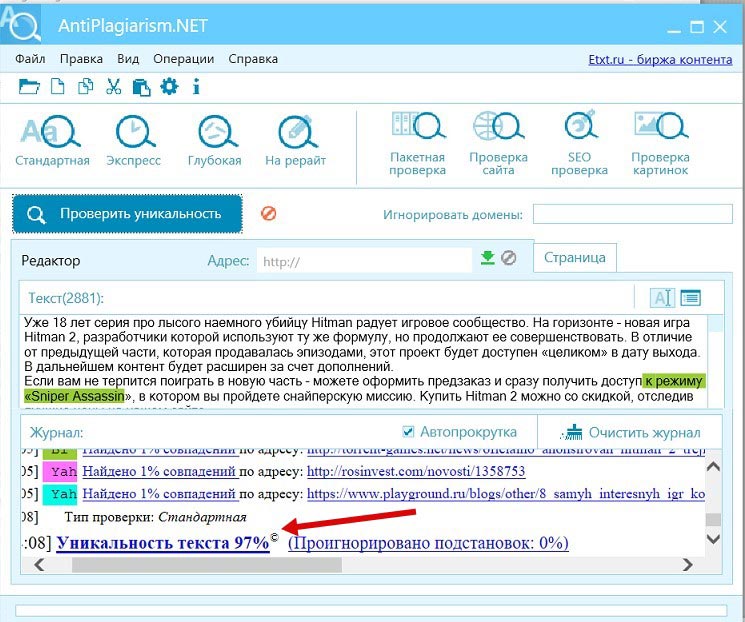Image resolution: width=745 pixels, height=622 pixels.
Task: Switch to the Страница tab
Action: (575, 258)
